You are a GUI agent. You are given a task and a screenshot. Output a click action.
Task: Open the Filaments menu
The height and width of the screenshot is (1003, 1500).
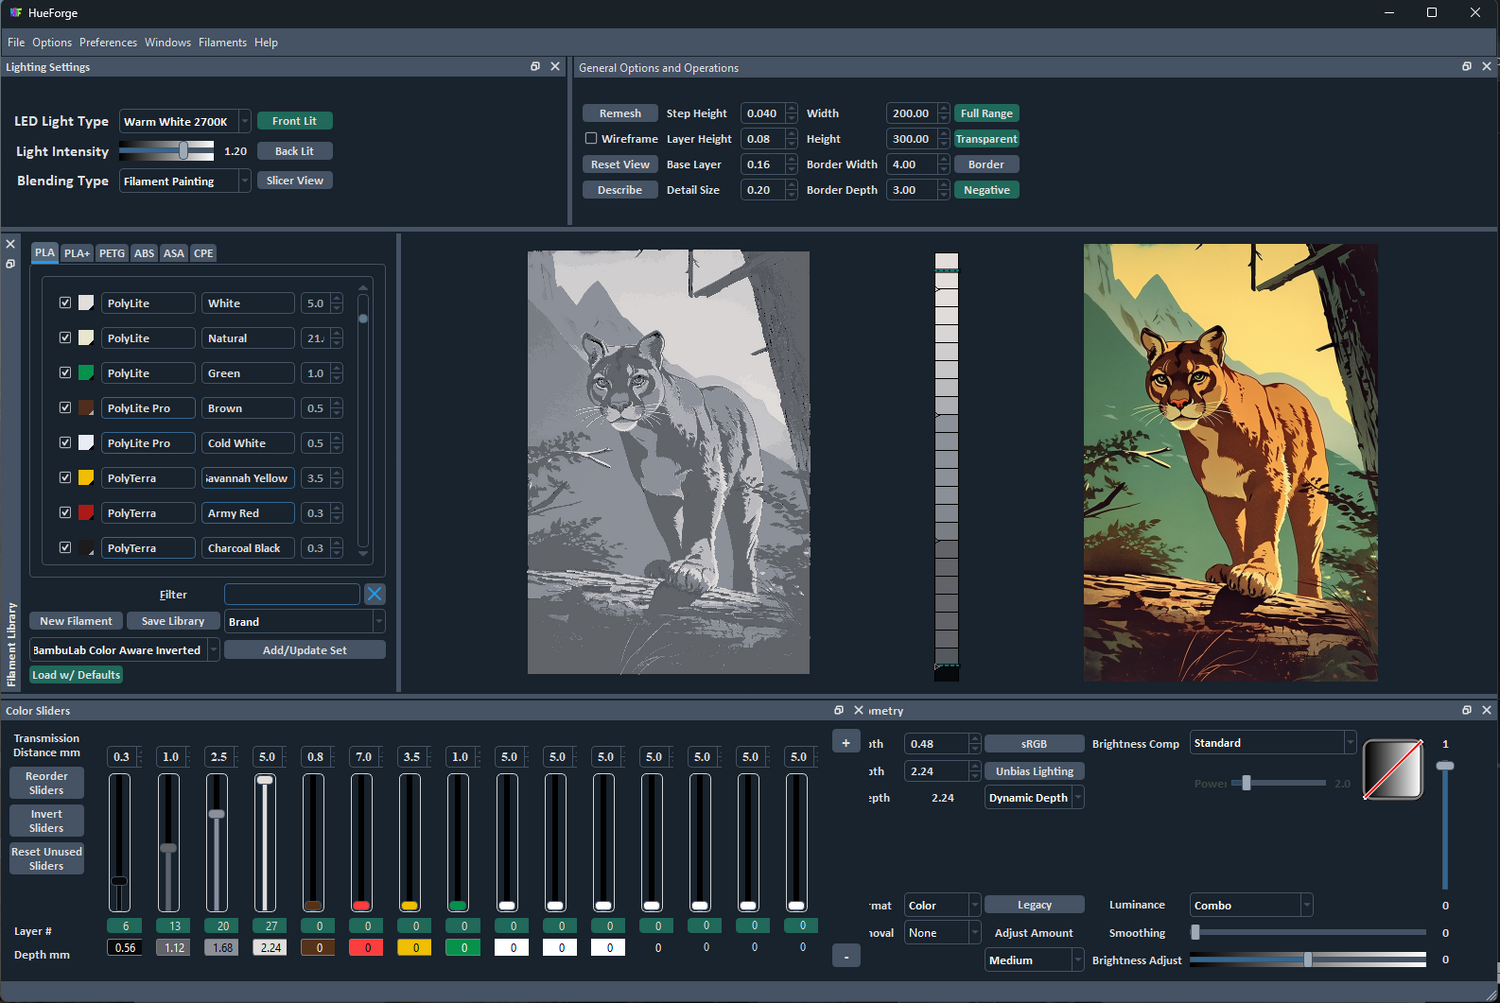(222, 42)
